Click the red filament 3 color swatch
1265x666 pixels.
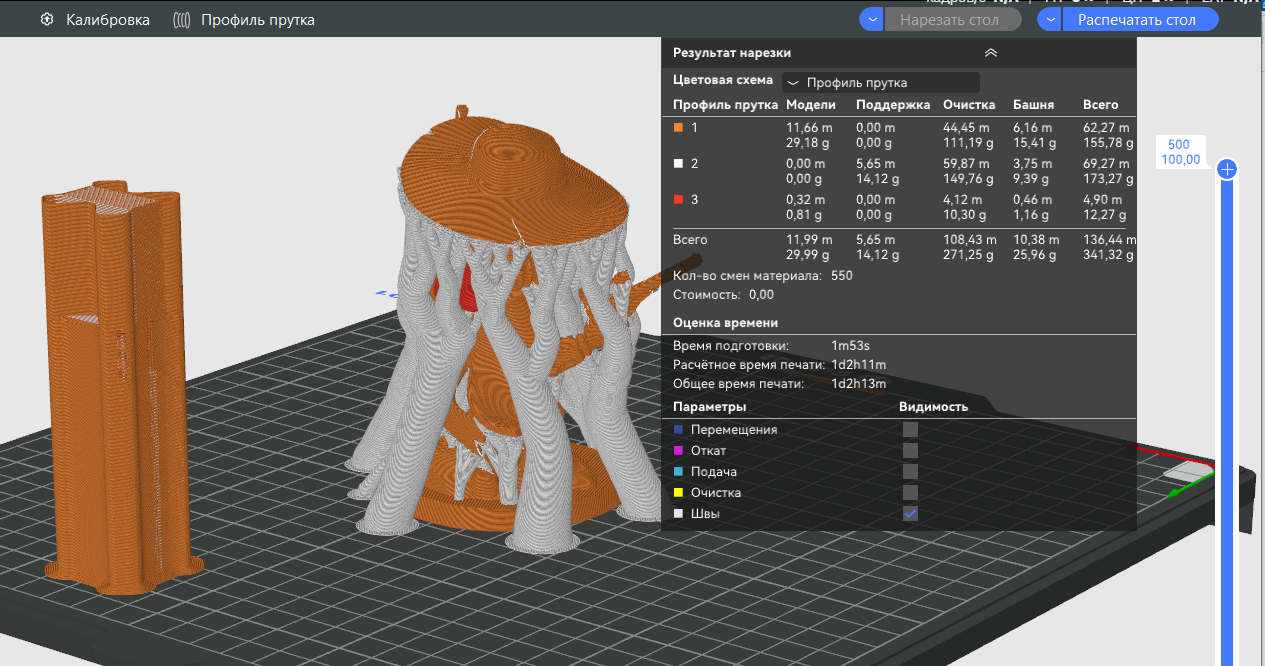[678, 200]
